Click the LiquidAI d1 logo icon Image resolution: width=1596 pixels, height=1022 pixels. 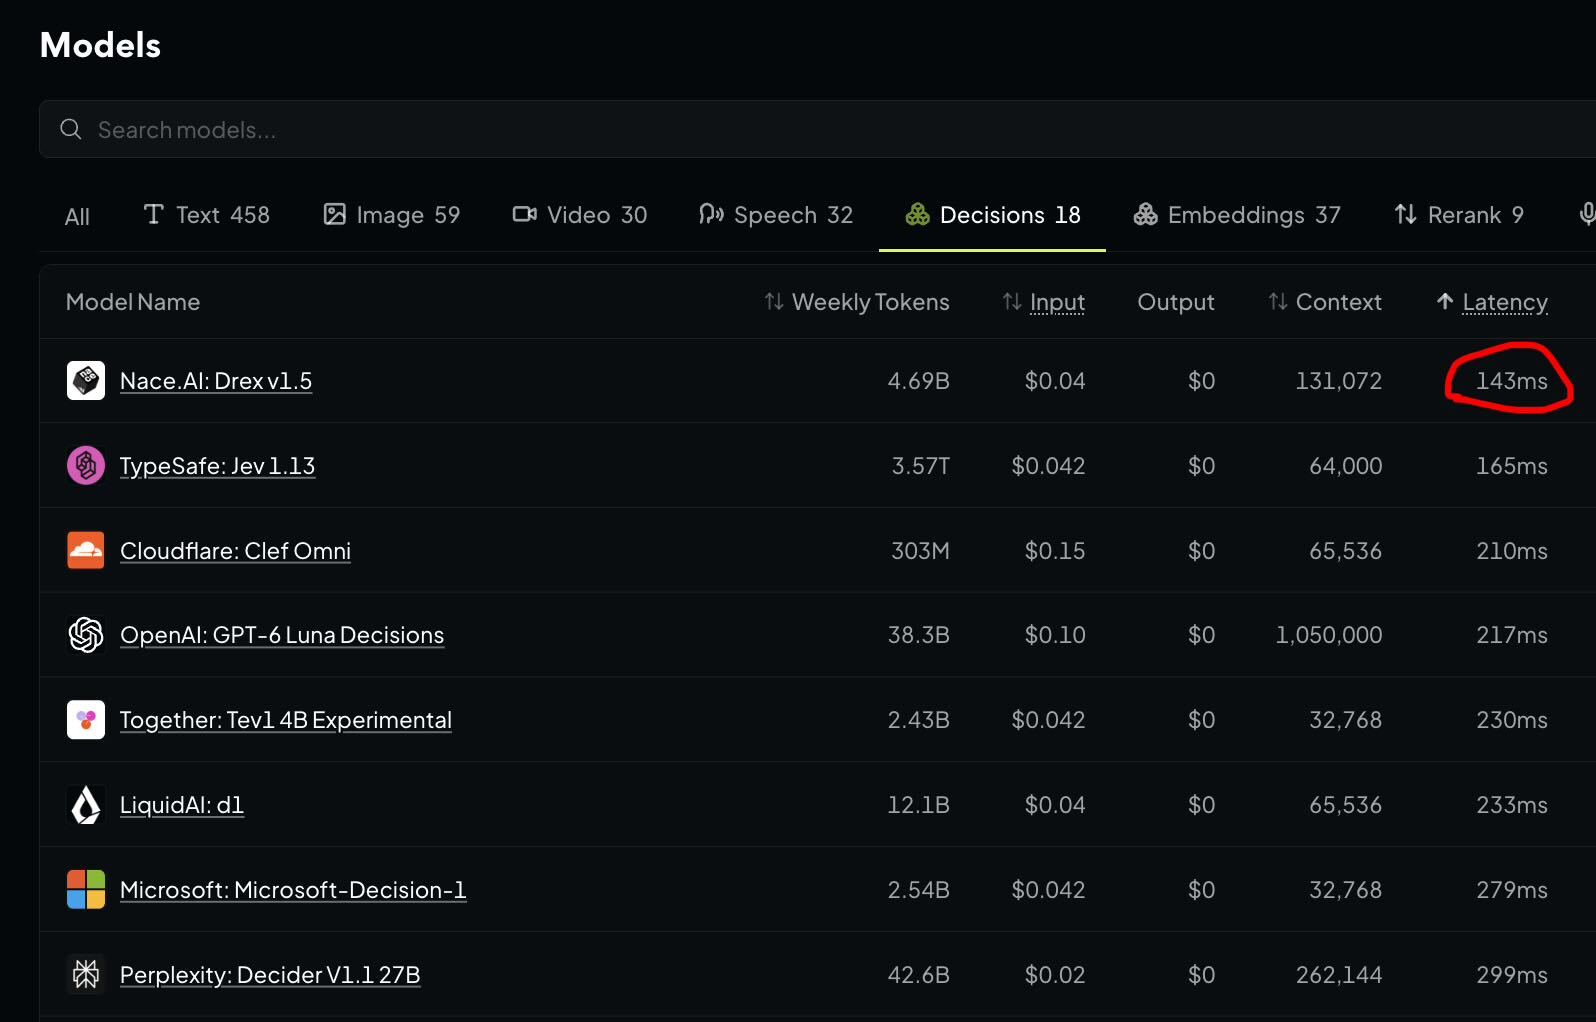pyautogui.click(x=86, y=805)
